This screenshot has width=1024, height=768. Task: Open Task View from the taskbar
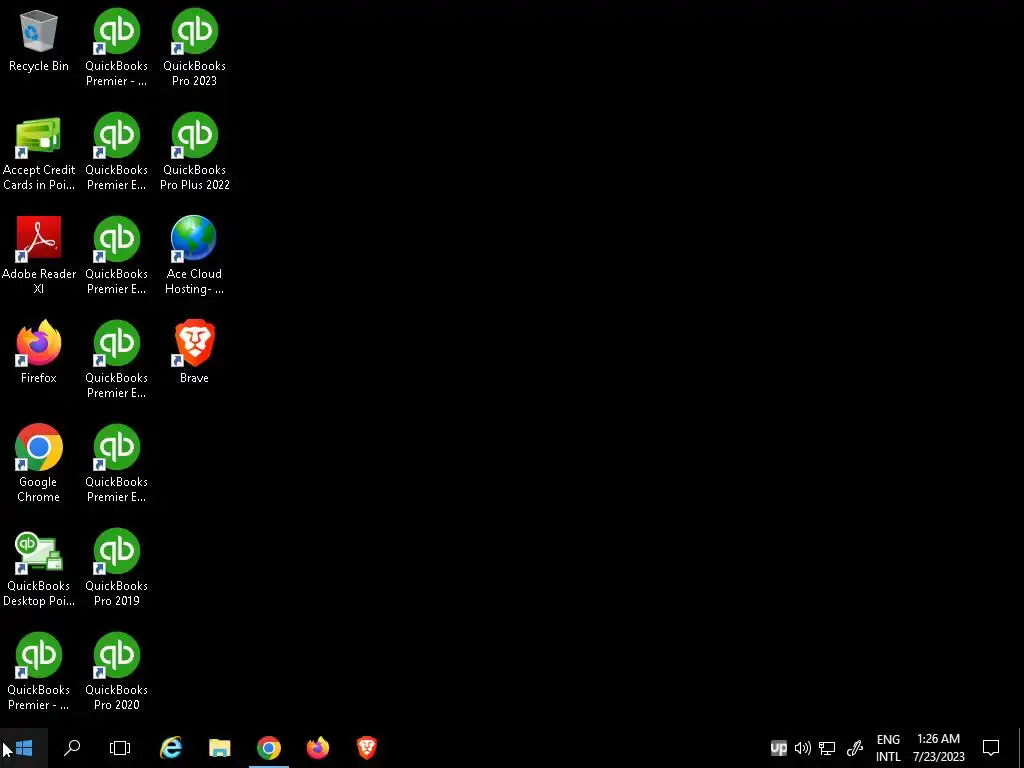tap(120, 748)
